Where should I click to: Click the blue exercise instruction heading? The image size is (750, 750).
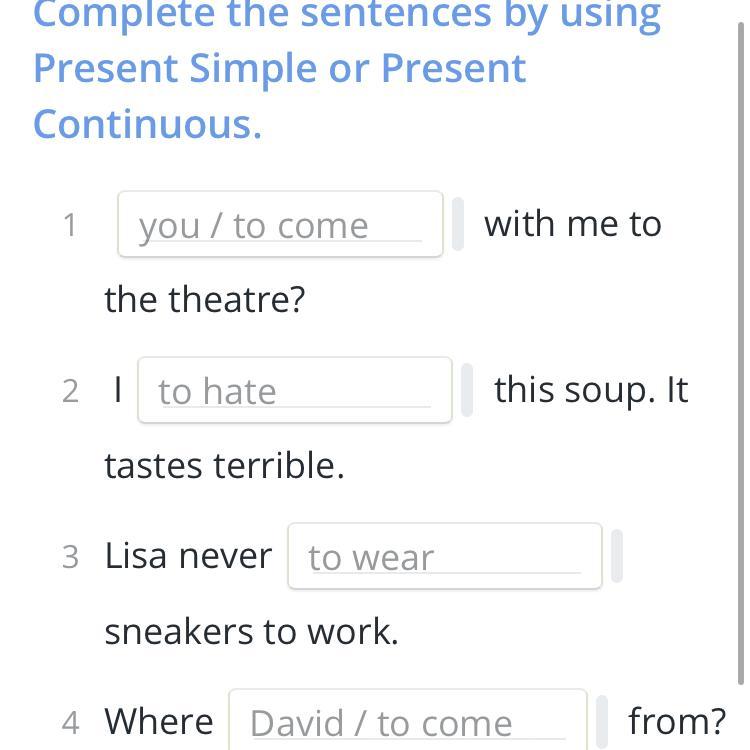[x=346, y=70]
